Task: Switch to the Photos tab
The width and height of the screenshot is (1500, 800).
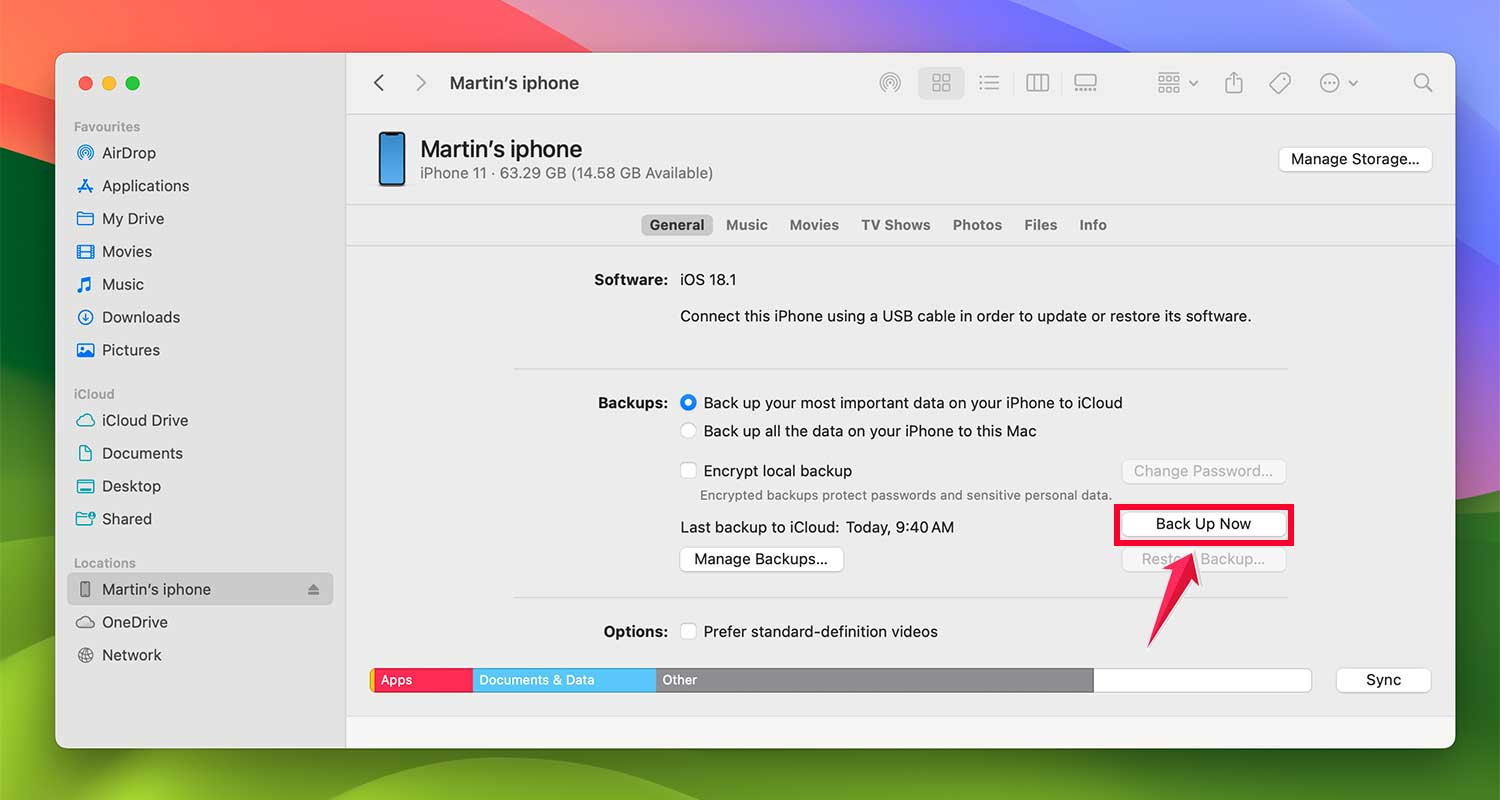Action: [x=976, y=224]
